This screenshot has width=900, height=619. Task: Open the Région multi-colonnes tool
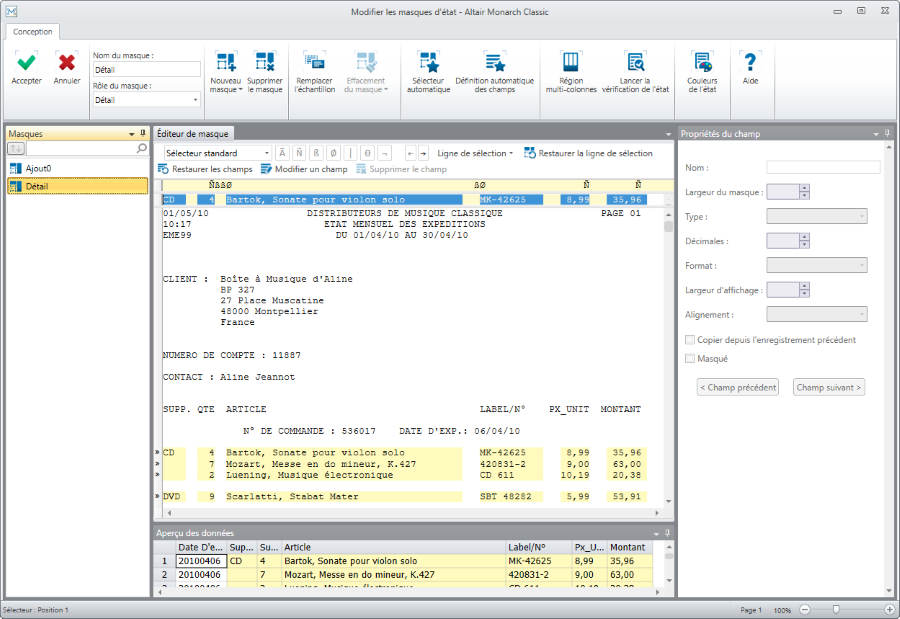point(571,62)
